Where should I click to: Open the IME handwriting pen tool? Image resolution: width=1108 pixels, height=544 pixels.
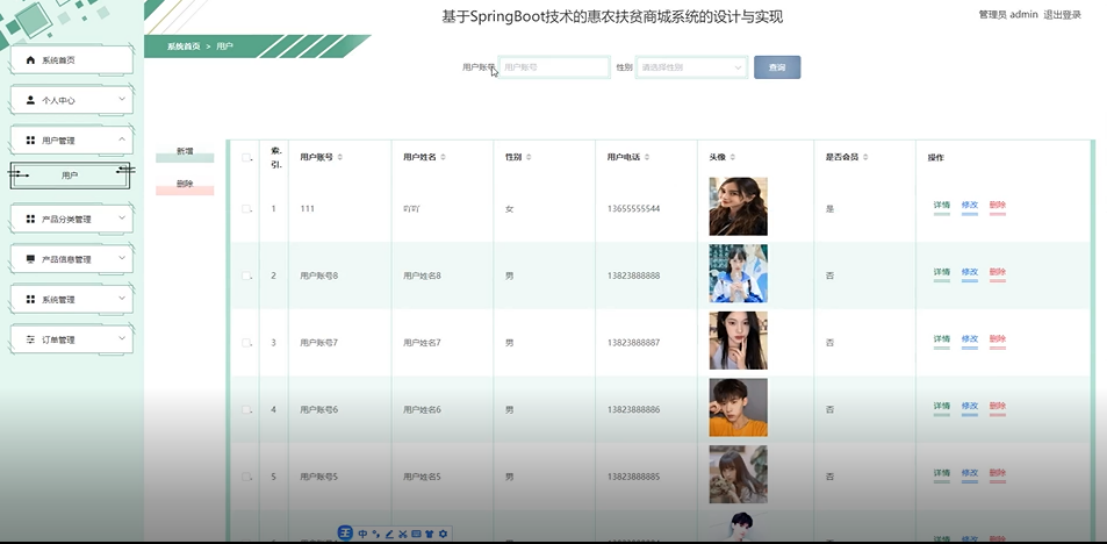[389, 534]
